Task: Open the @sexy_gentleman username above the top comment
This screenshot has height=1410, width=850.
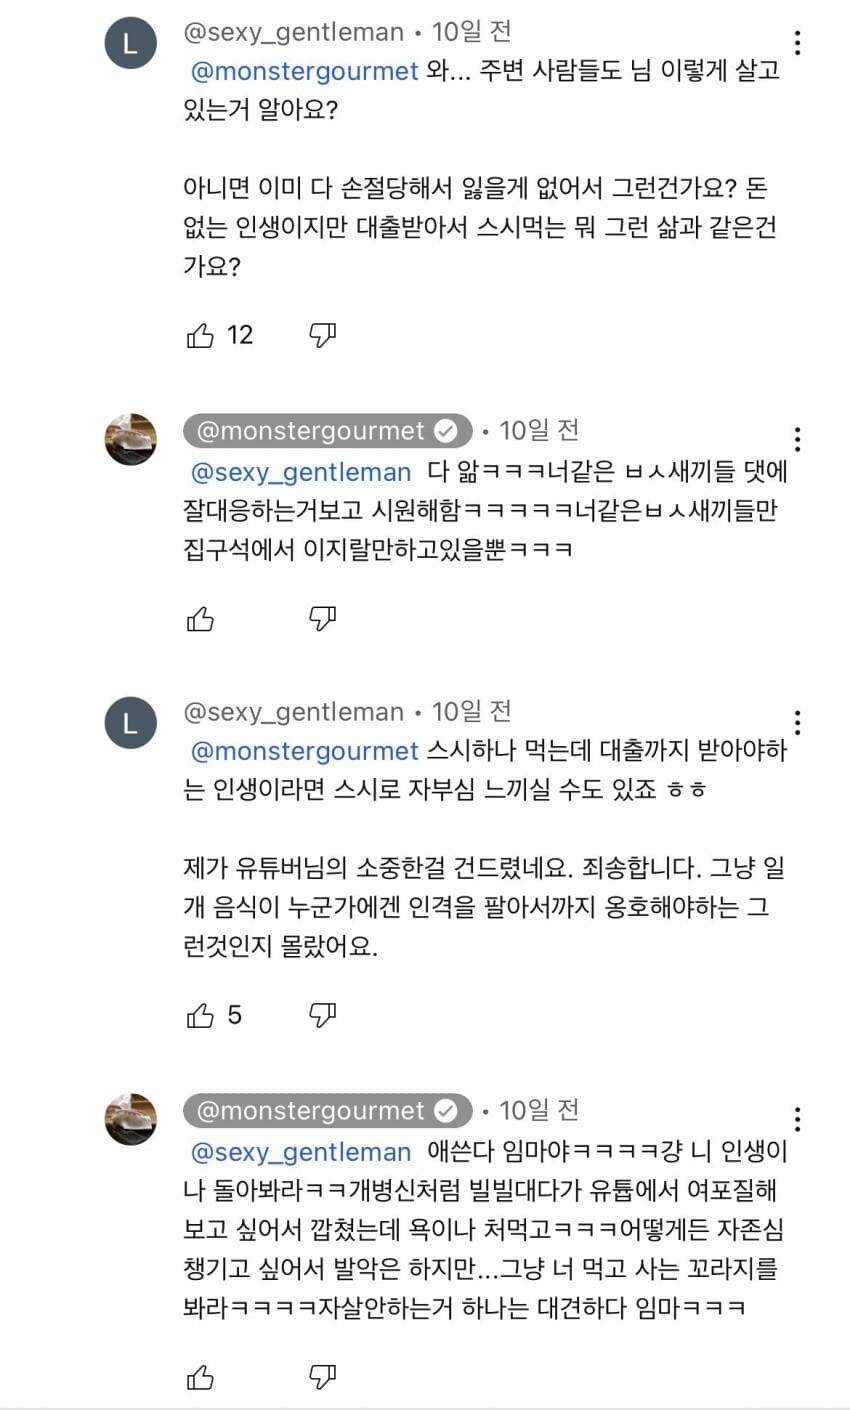Action: (293, 32)
